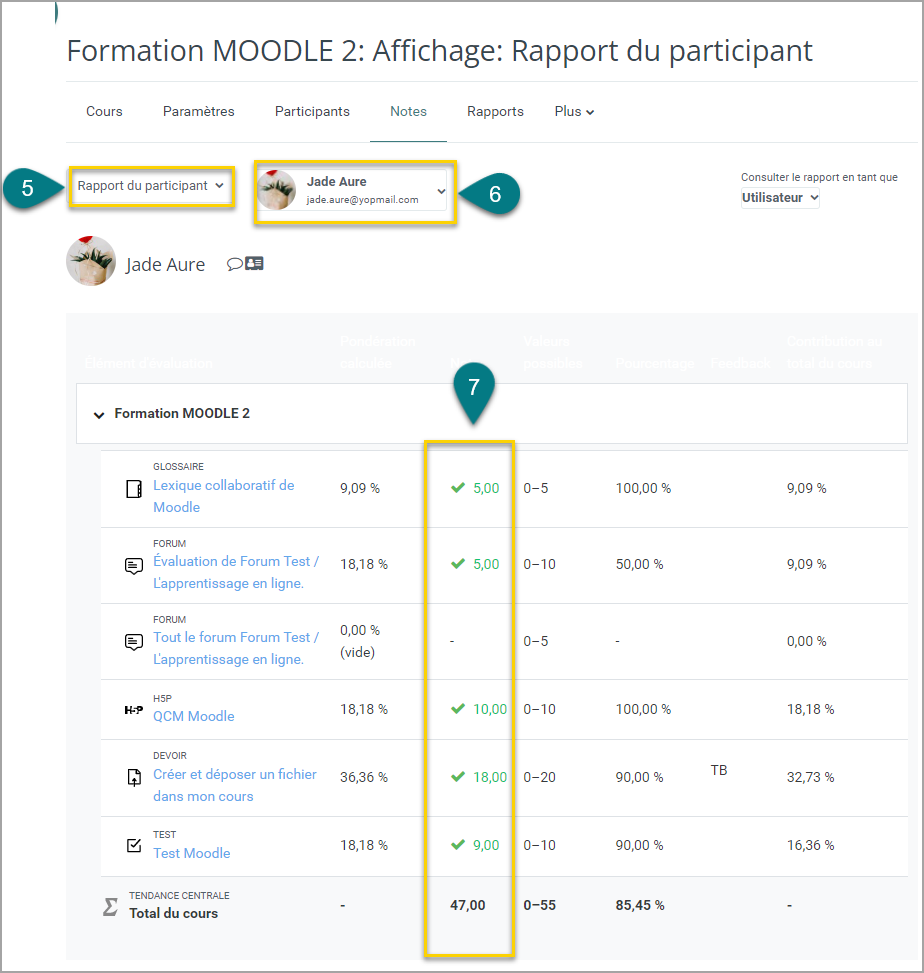The width and height of the screenshot is (924, 973).
Task: Select the Notes tab
Action: coord(408,112)
